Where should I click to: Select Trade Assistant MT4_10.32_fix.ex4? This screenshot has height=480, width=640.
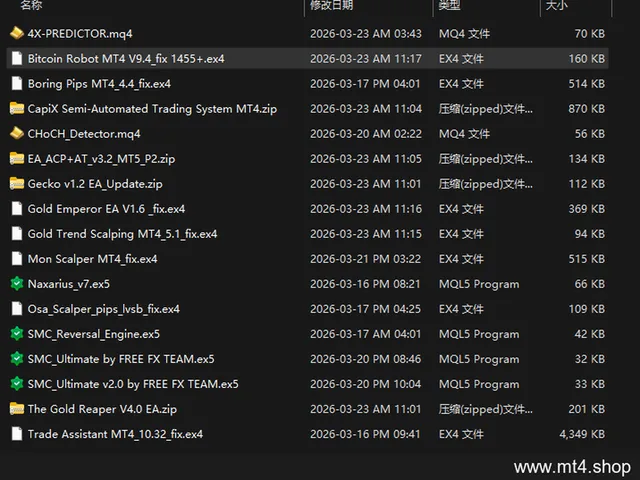(x=115, y=434)
